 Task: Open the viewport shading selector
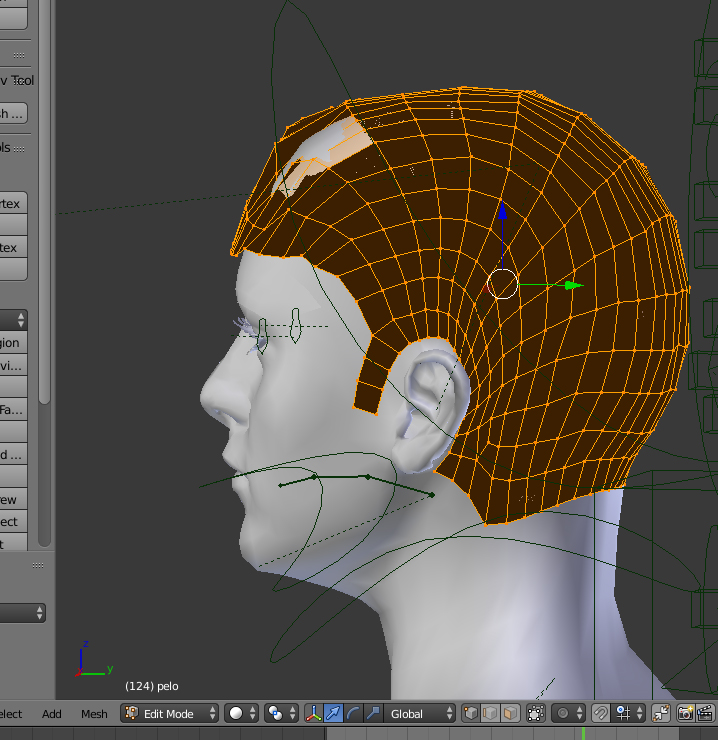tap(241, 713)
